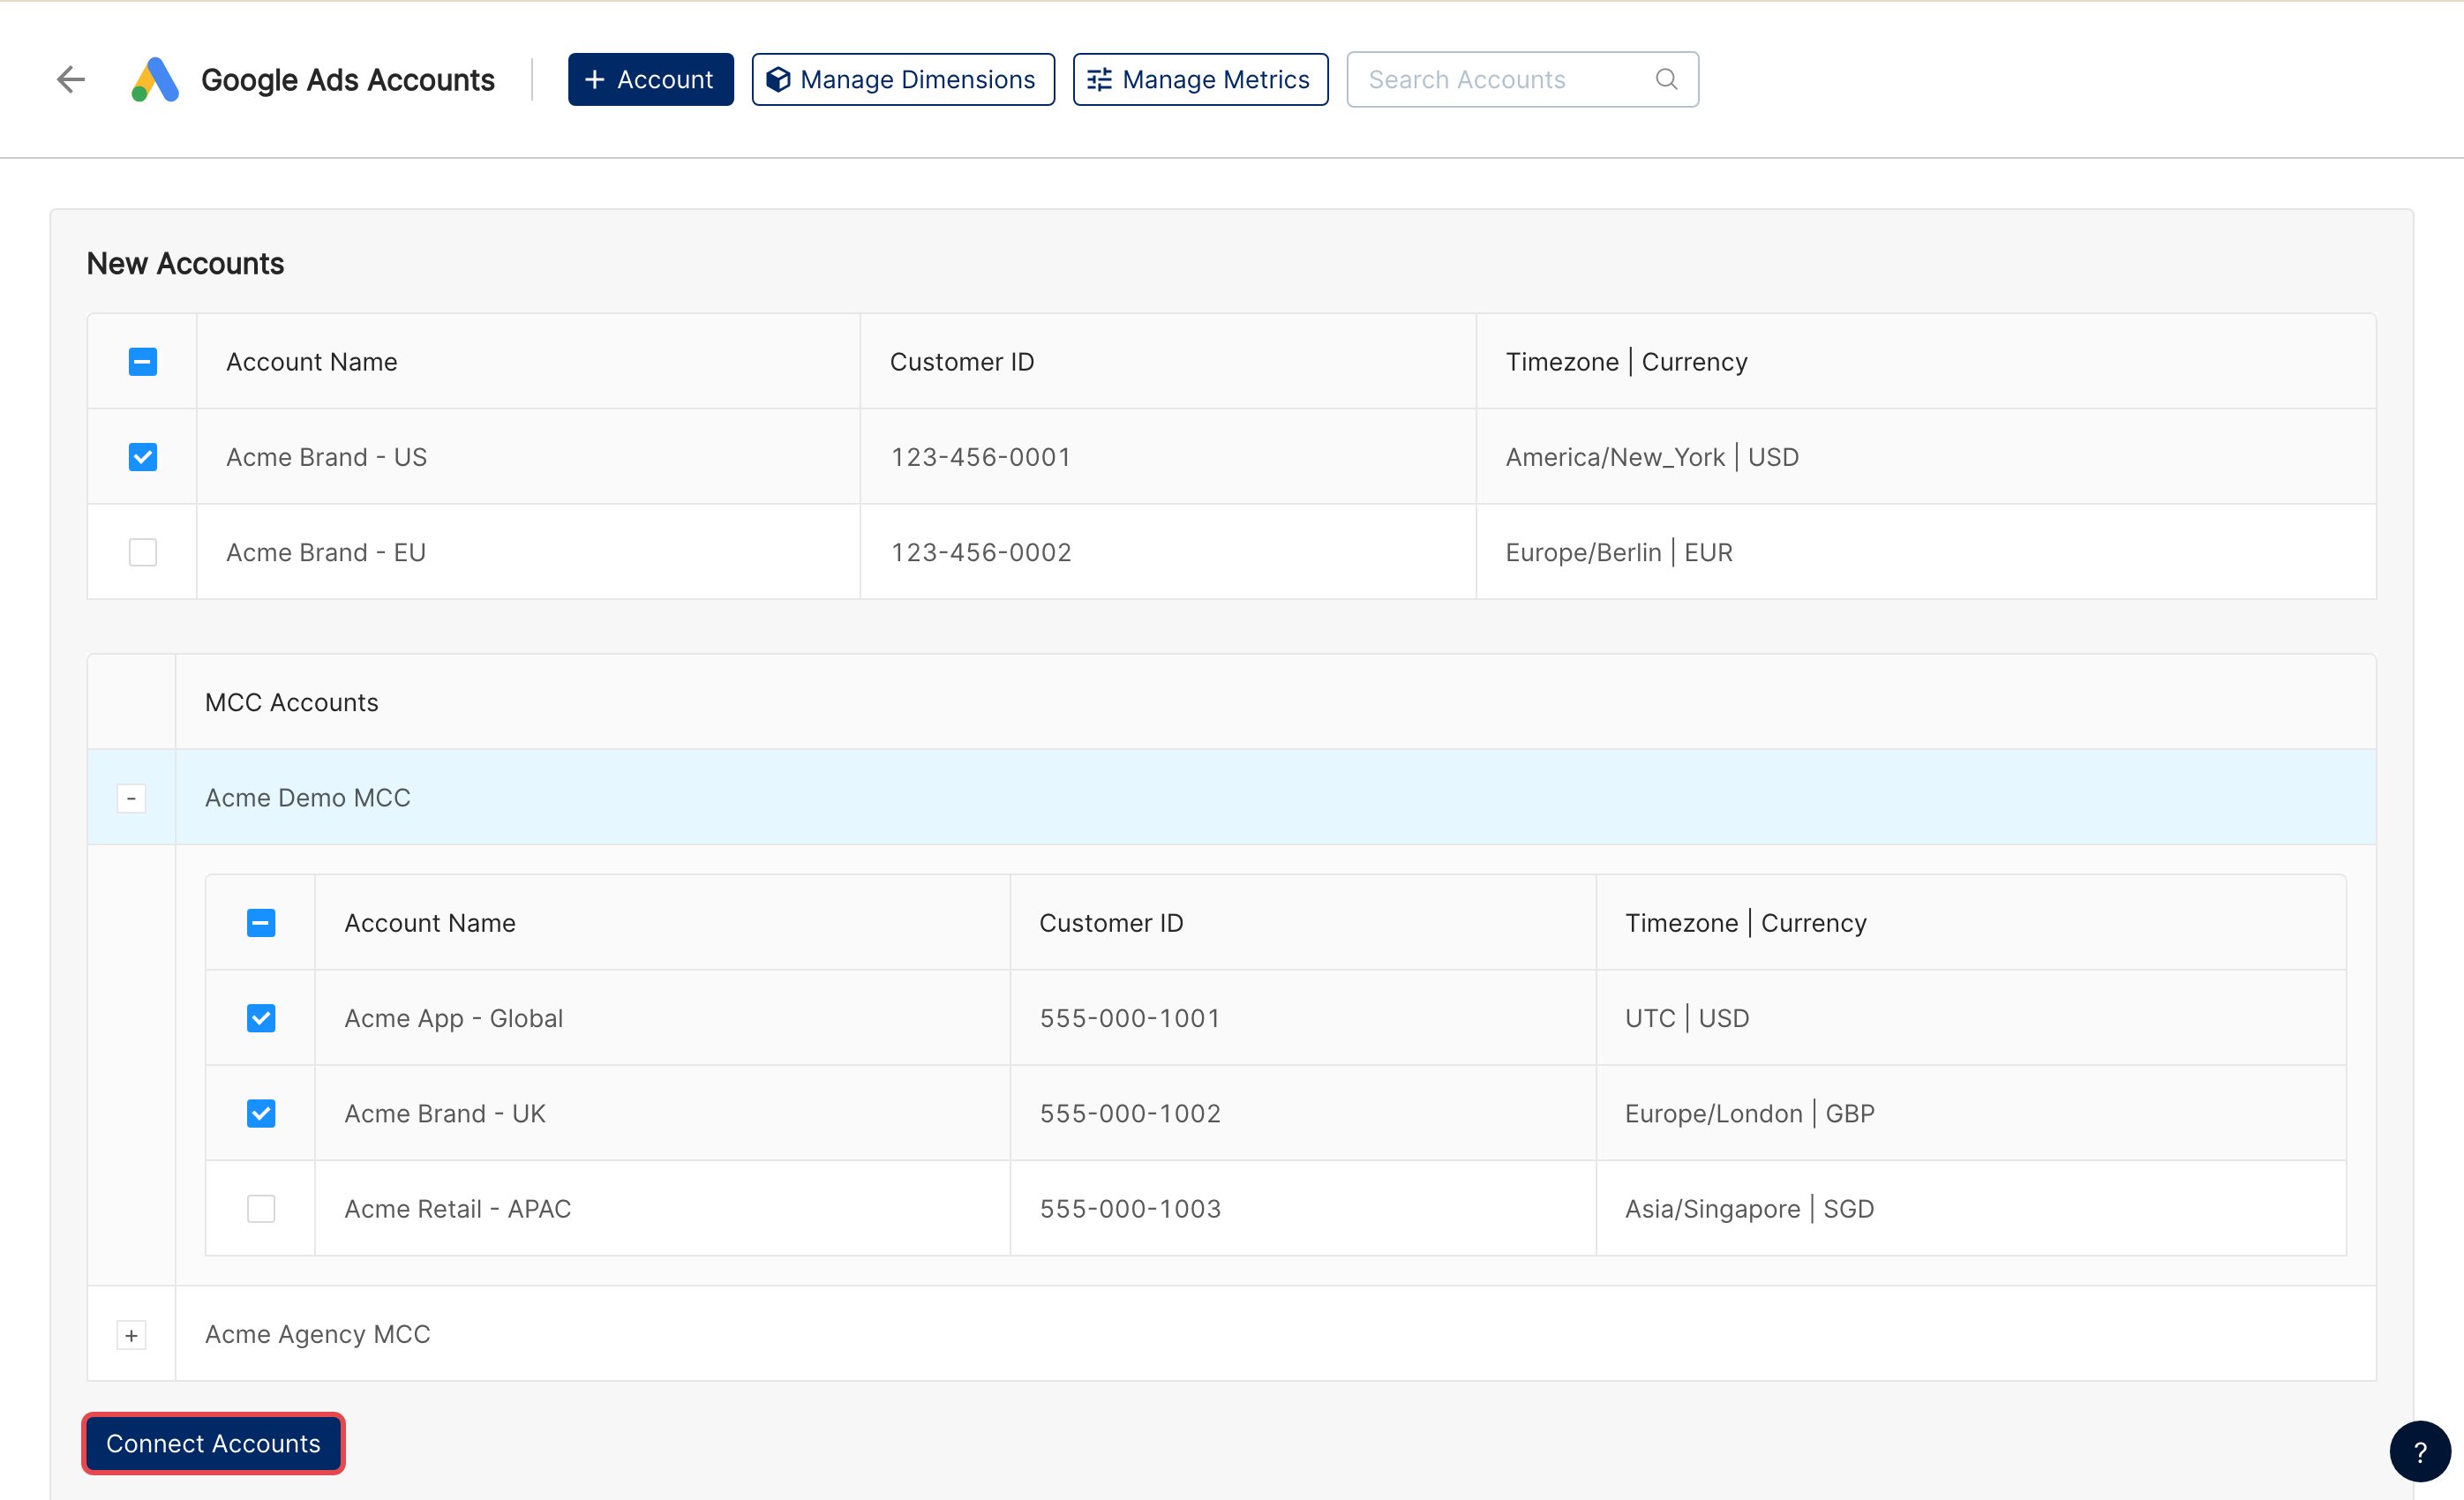Click Acme Brand - EU account name
This screenshot has width=2464, height=1500.
[x=326, y=552]
